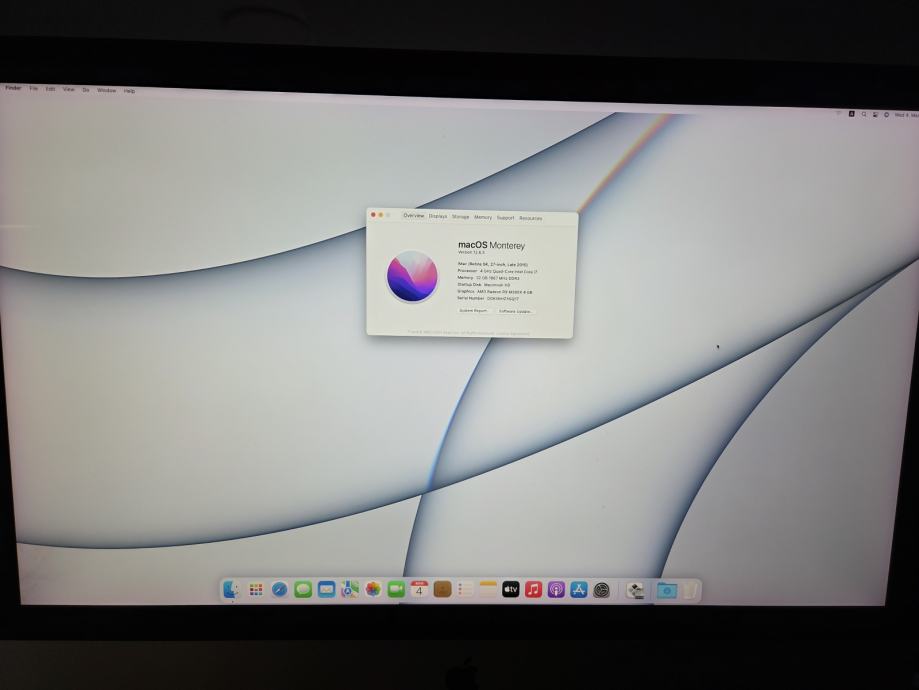
Task: Click the iMac 27-inch Late 2015 model line
Action: tap(492, 264)
